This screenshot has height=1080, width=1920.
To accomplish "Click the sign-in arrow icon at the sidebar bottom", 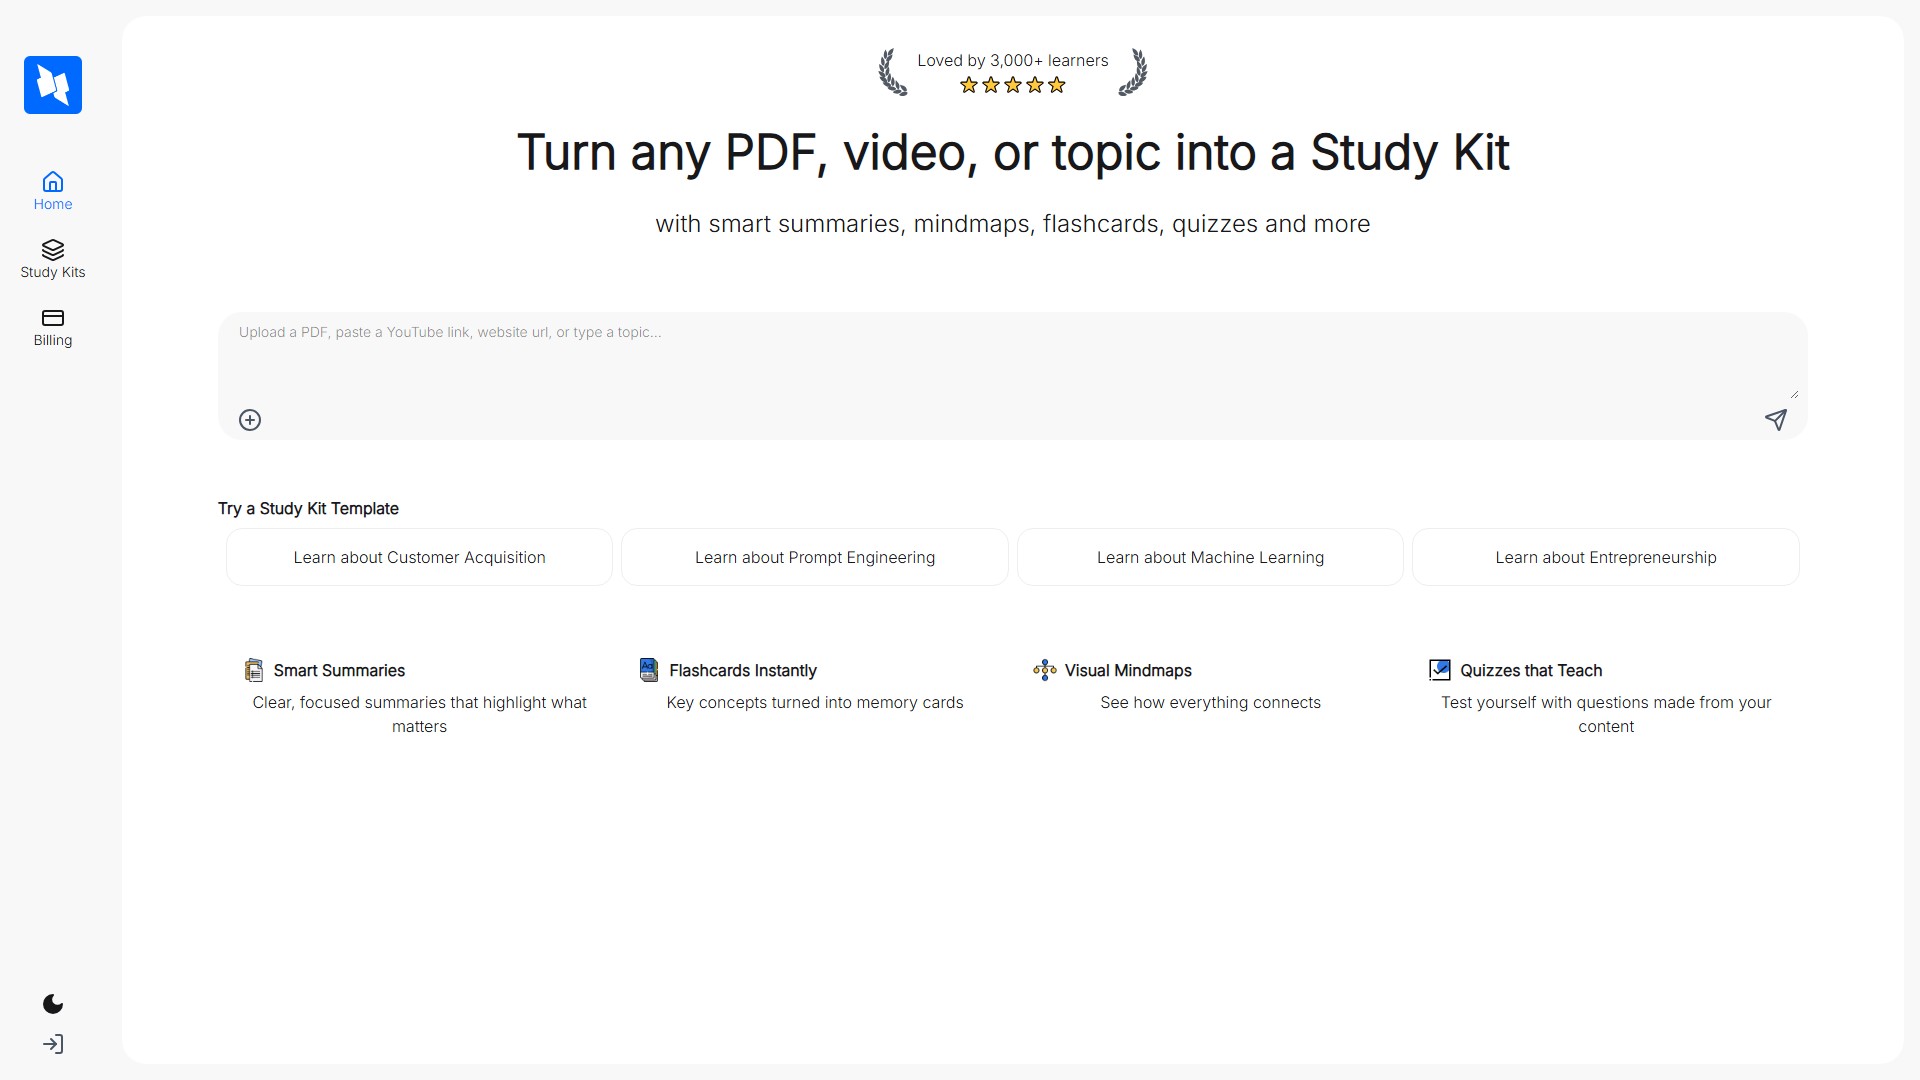I will pos(53,1044).
